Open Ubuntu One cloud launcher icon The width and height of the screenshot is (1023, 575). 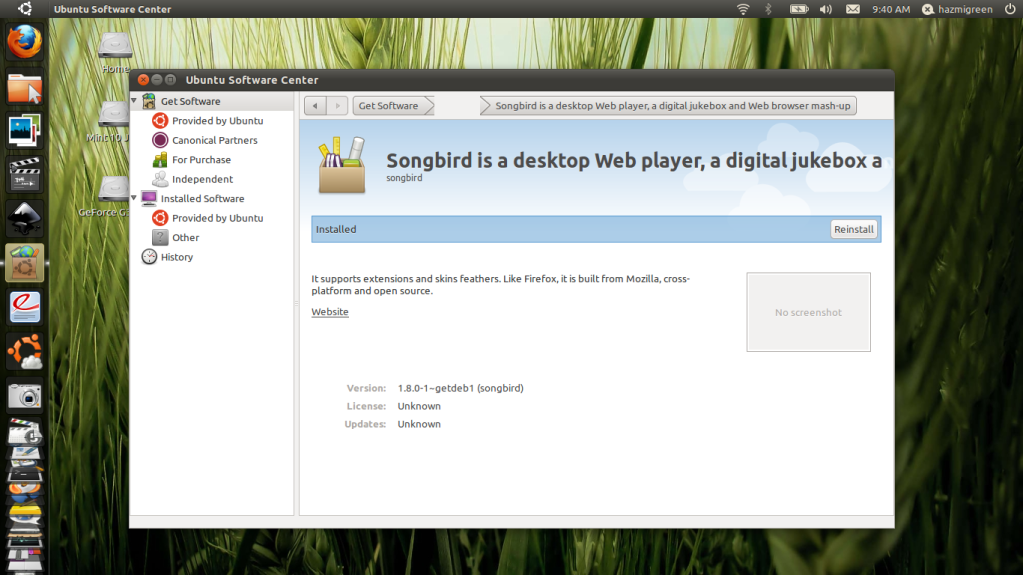(x=24, y=351)
